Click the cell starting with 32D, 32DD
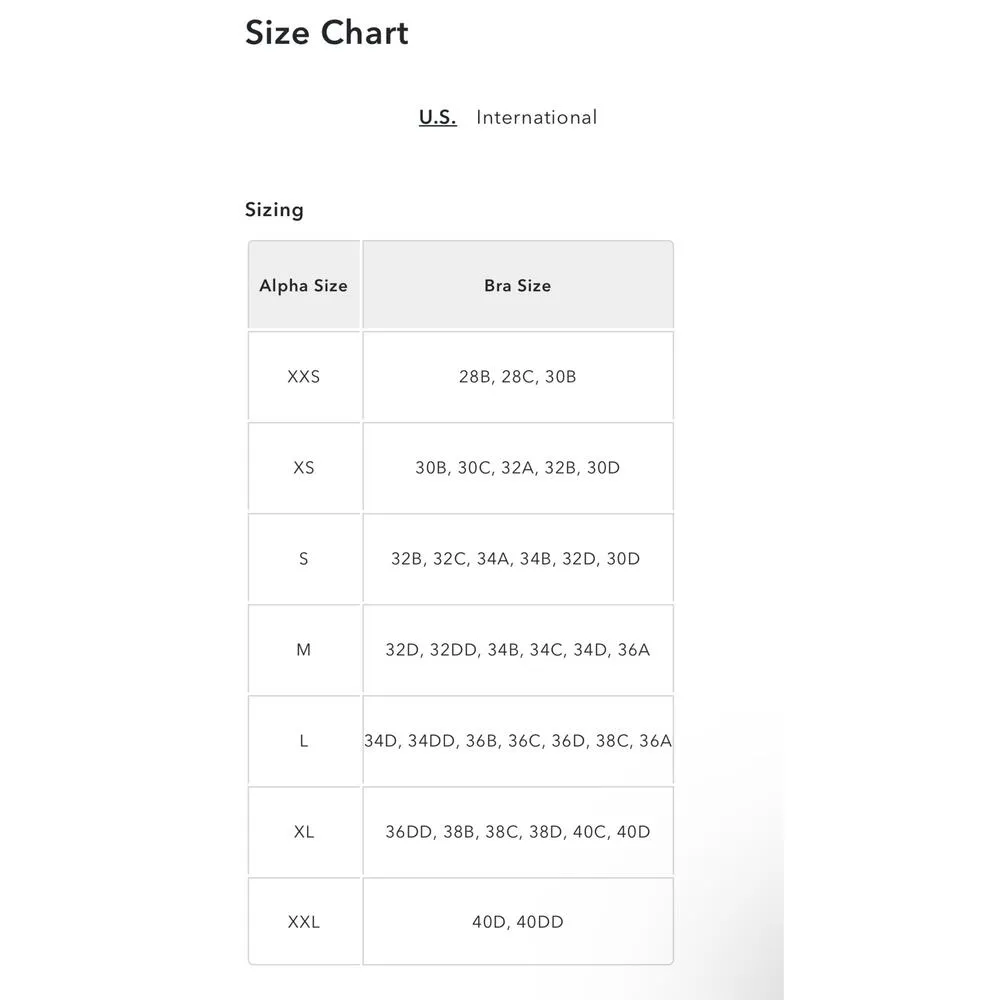This screenshot has width=1000, height=1000. 517,650
